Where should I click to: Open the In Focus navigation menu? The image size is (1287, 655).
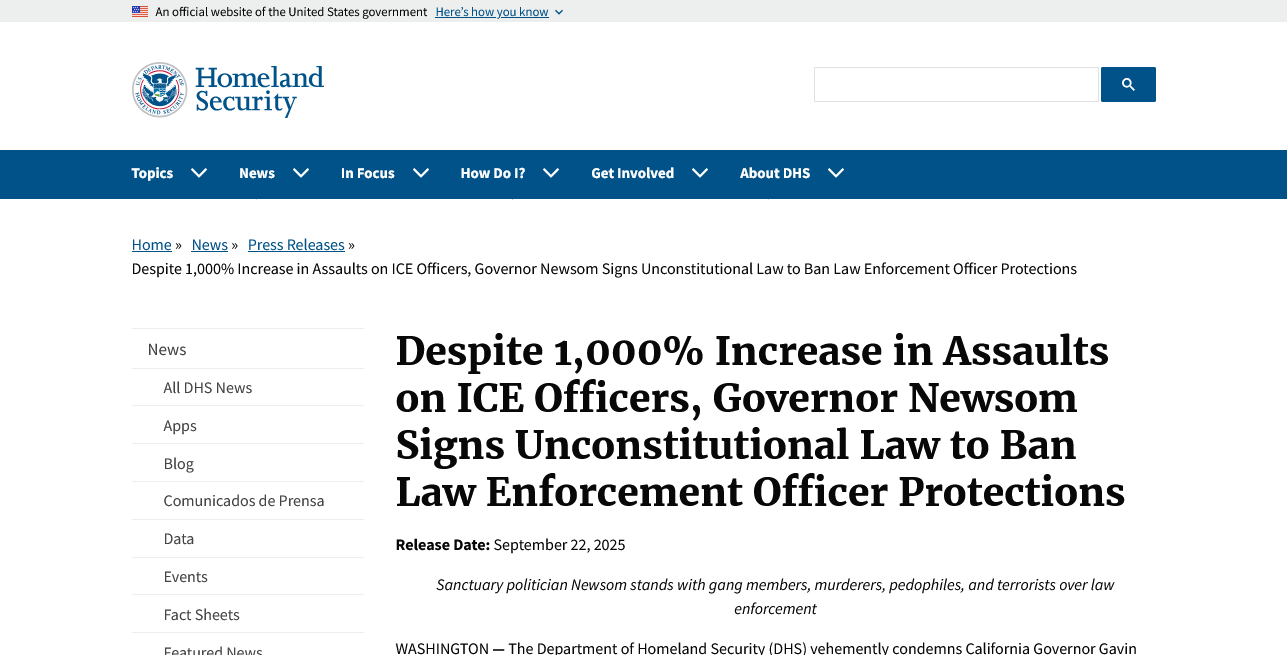click(x=368, y=173)
